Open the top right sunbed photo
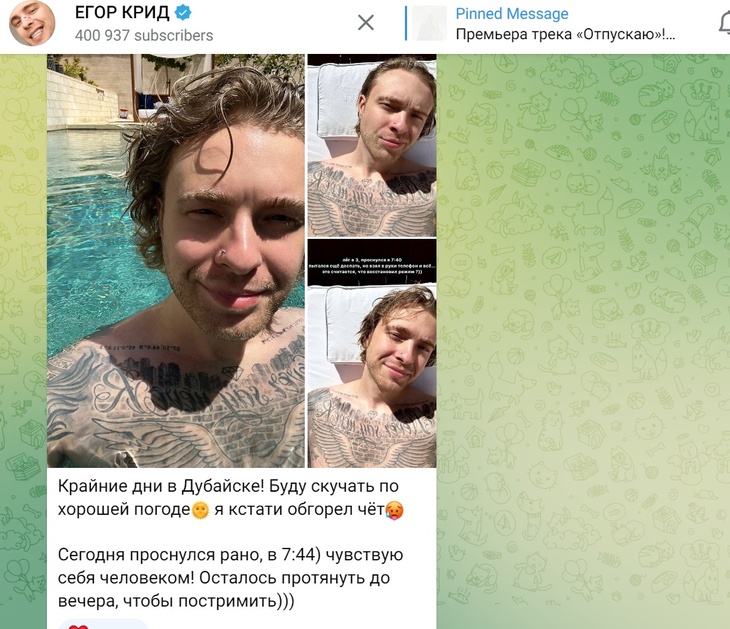The width and height of the screenshot is (730, 629). click(x=372, y=145)
